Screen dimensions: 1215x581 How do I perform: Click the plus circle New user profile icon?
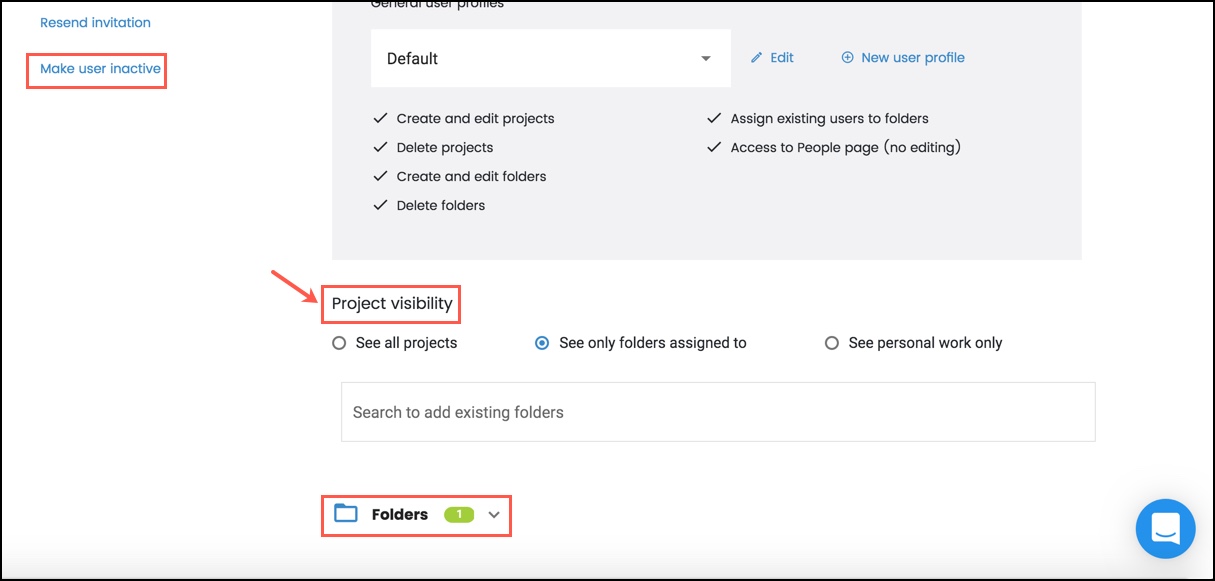pyautogui.click(x=847, y=58)
